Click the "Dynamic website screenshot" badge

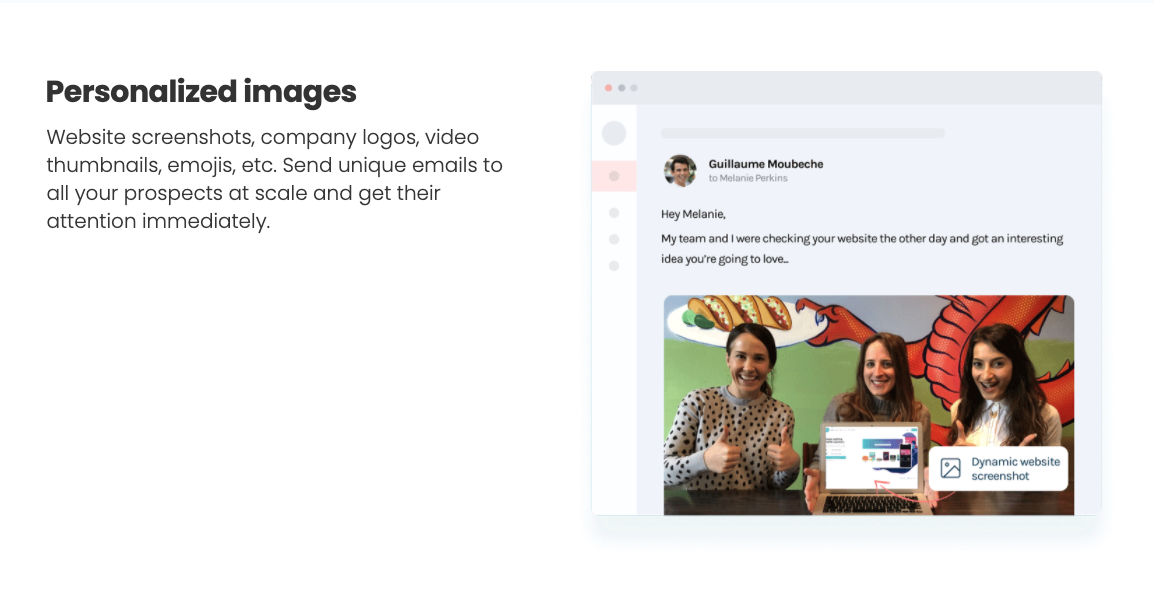(x=998, y=469)
